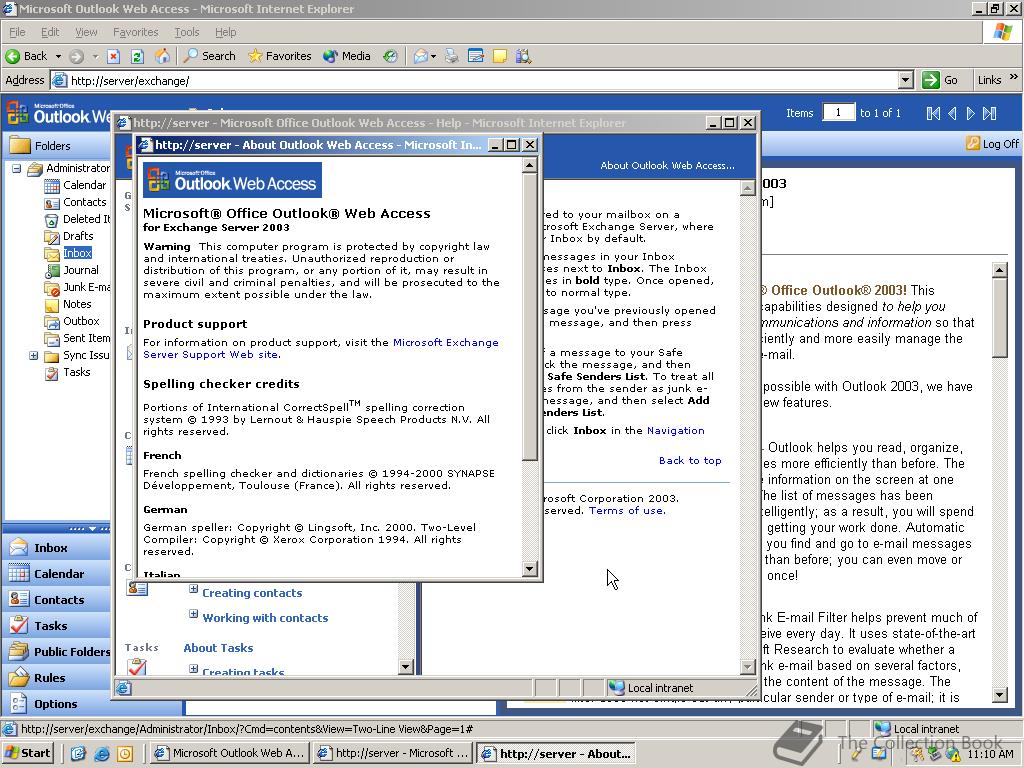Switch to http://server - Microsoft taskbar button
The height and width of the screenshot is (768, 1024).
click(392, 753)
